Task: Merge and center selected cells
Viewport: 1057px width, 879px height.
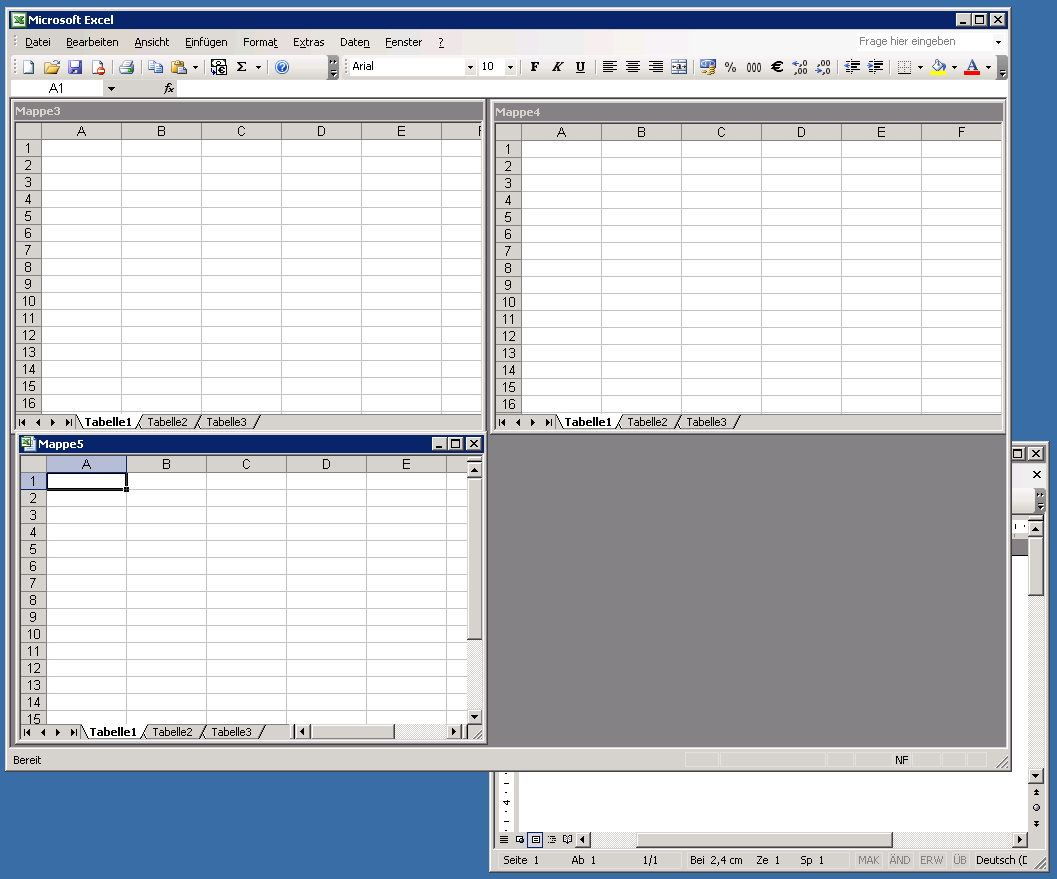Action: (x=679, y=67)
